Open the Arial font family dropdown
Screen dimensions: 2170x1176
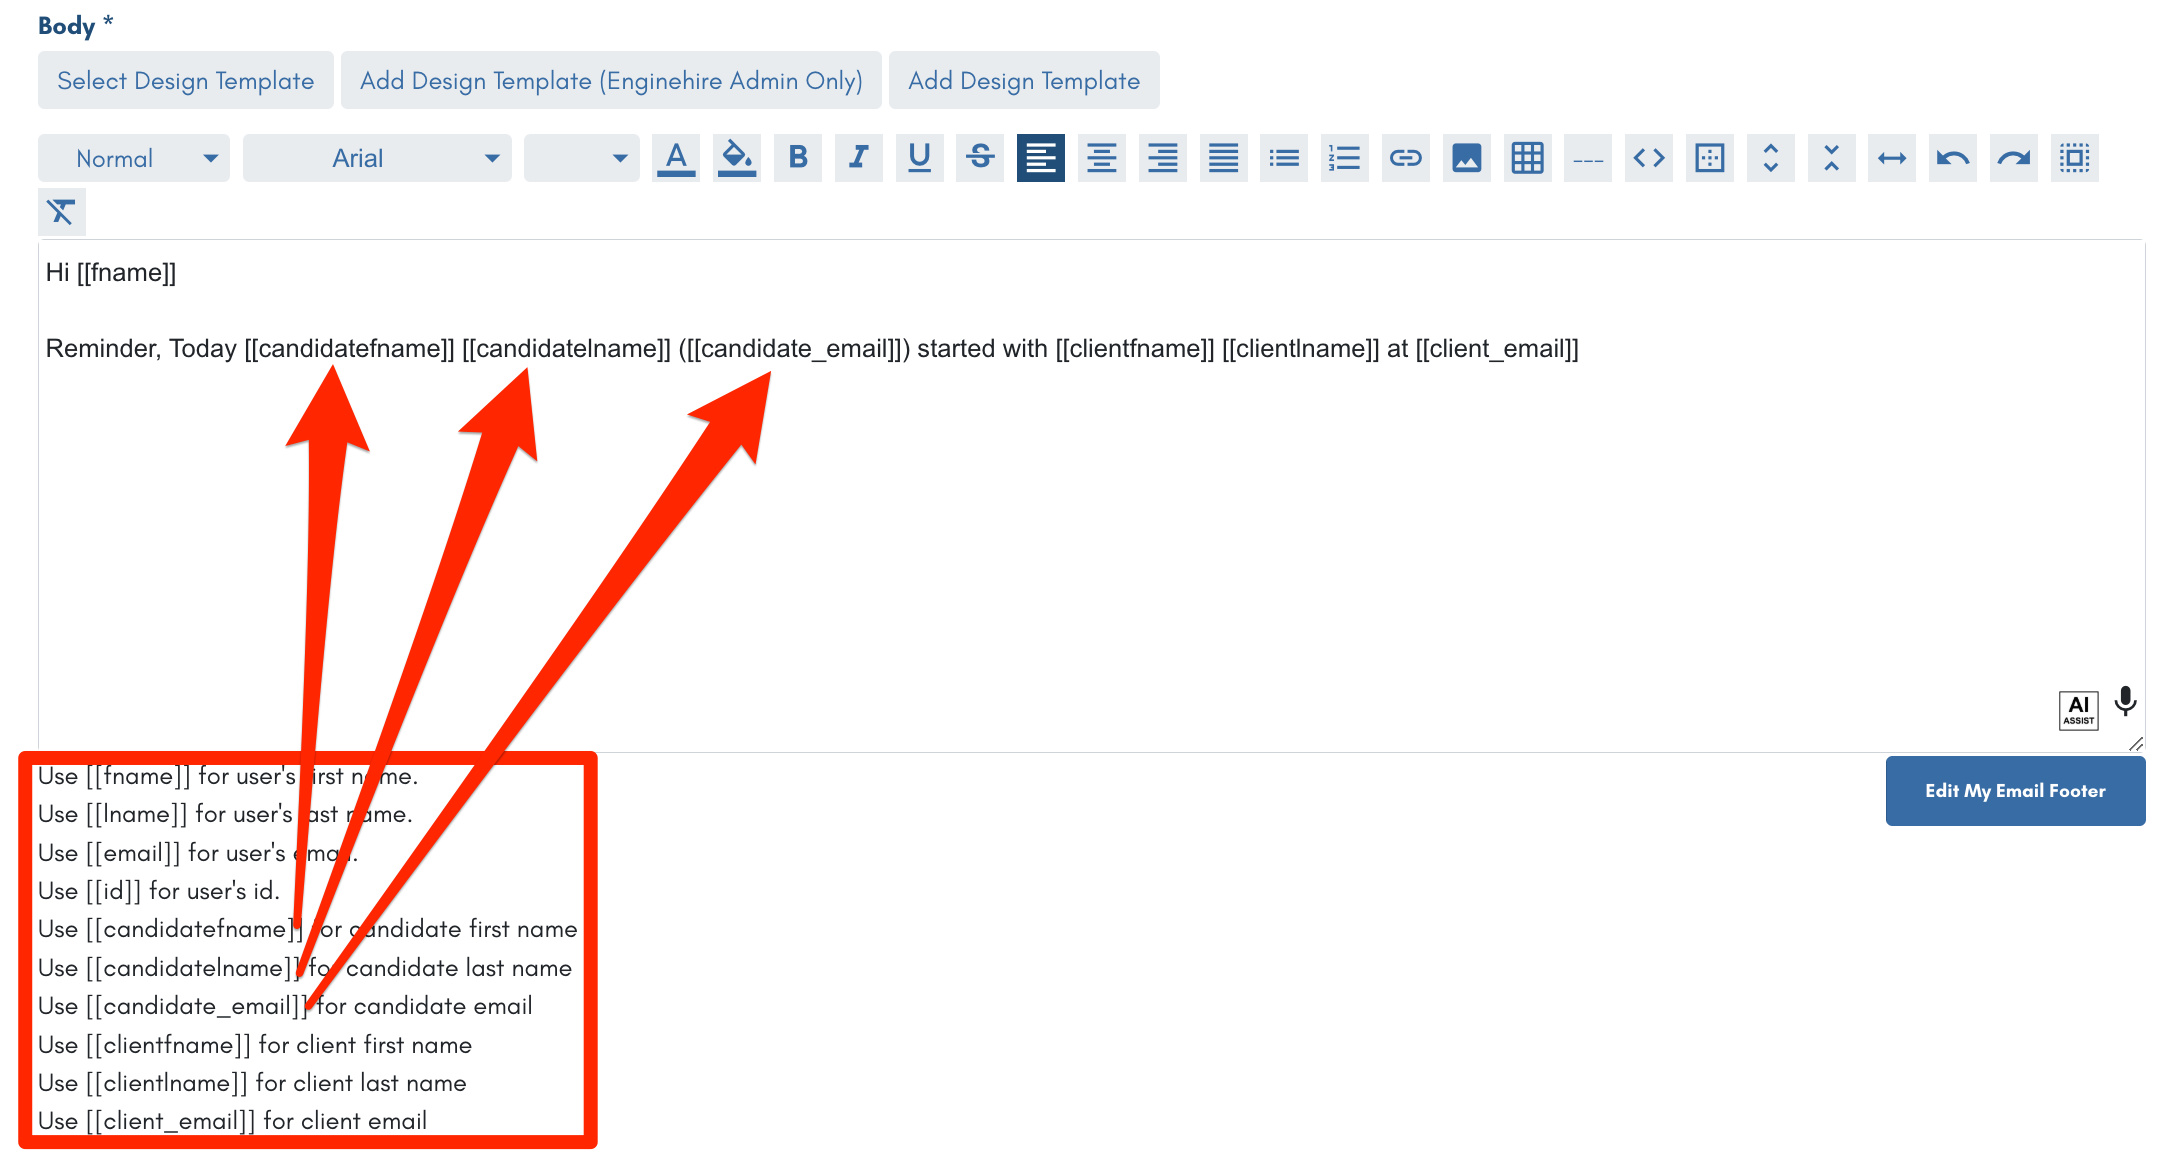[x=377, y=157]
